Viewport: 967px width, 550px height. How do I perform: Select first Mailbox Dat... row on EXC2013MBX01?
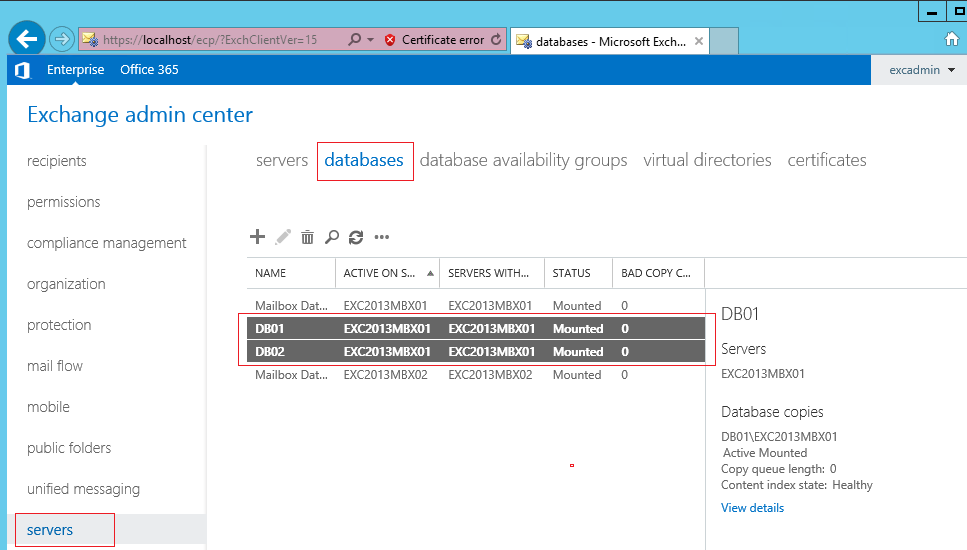(475, 306)
